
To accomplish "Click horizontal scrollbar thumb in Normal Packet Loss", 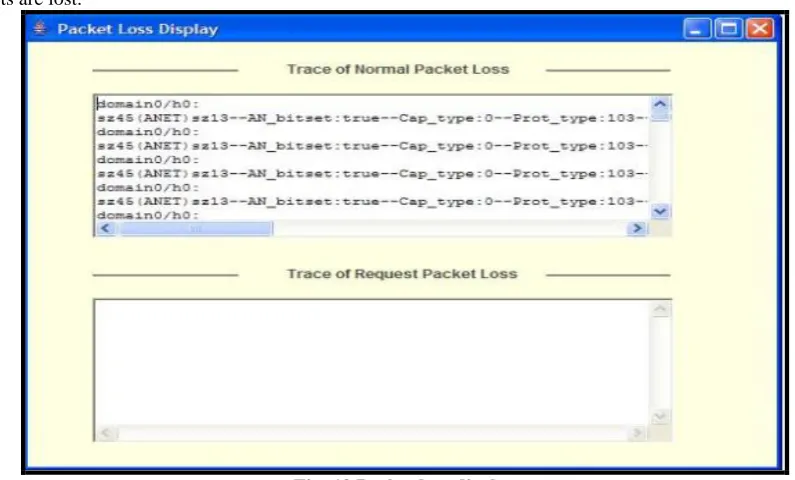I will 195,229.
